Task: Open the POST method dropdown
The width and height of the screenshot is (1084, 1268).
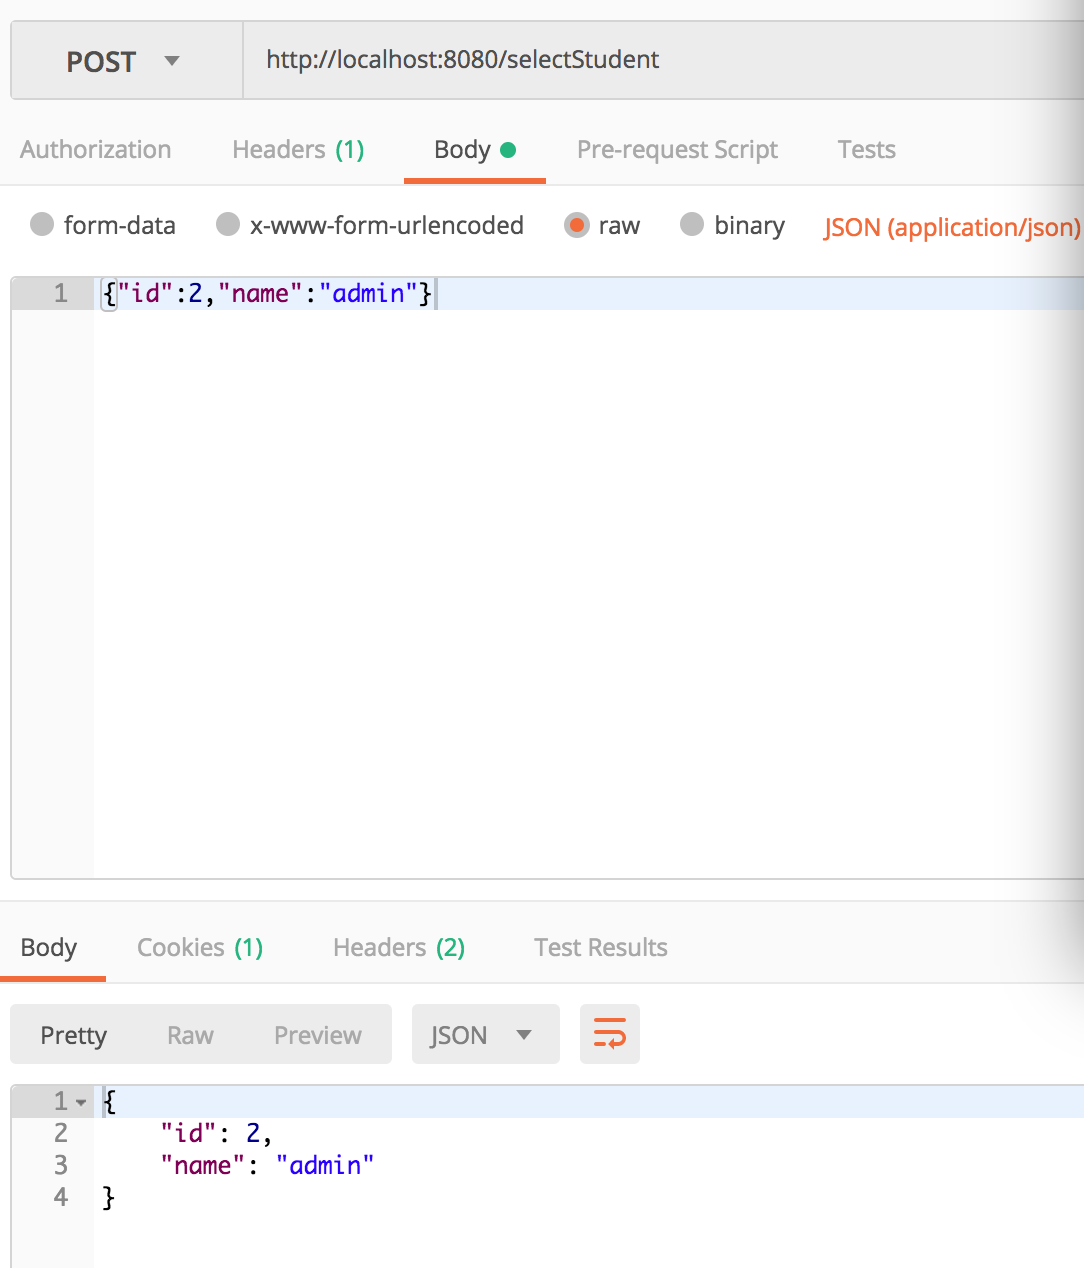Action: pyautogui.click(x=126, y=61)
